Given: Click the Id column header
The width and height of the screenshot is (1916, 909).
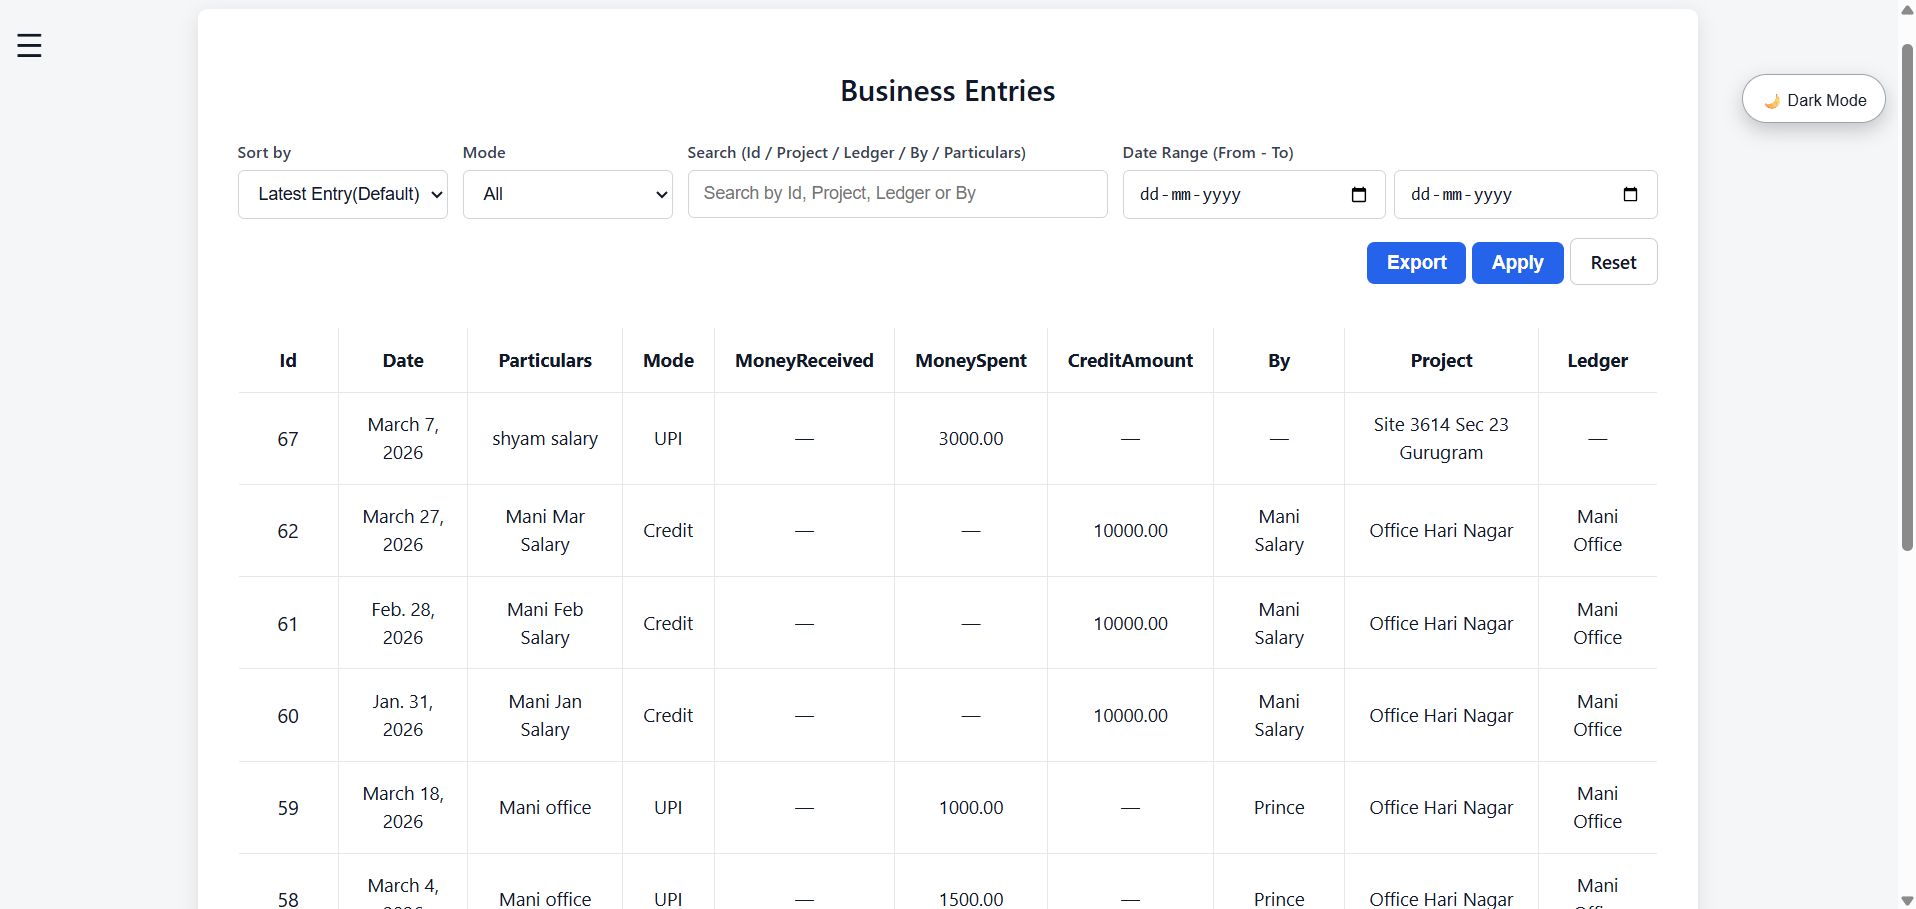Looking at the screenshot, I should (x=288, y=361).
